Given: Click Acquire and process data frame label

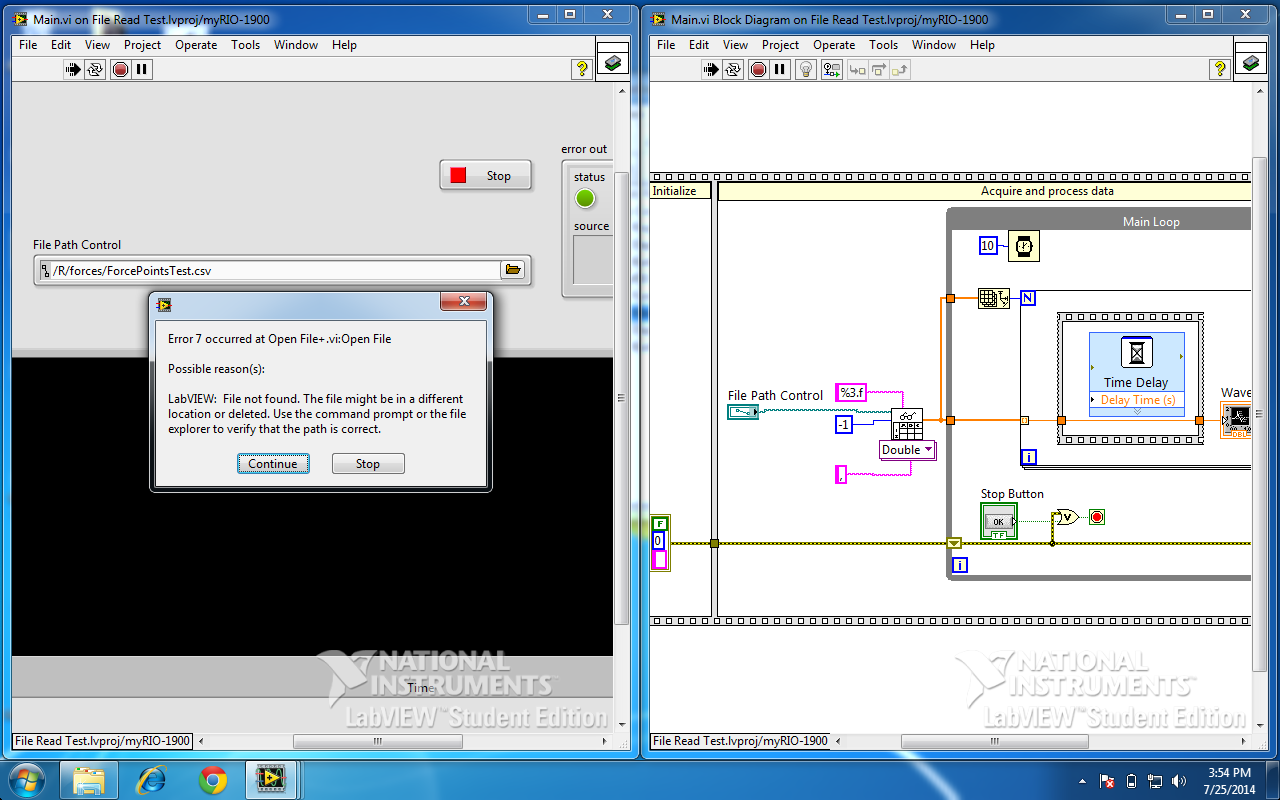Looking at the screenshot, I should [x=1047, y=190].
